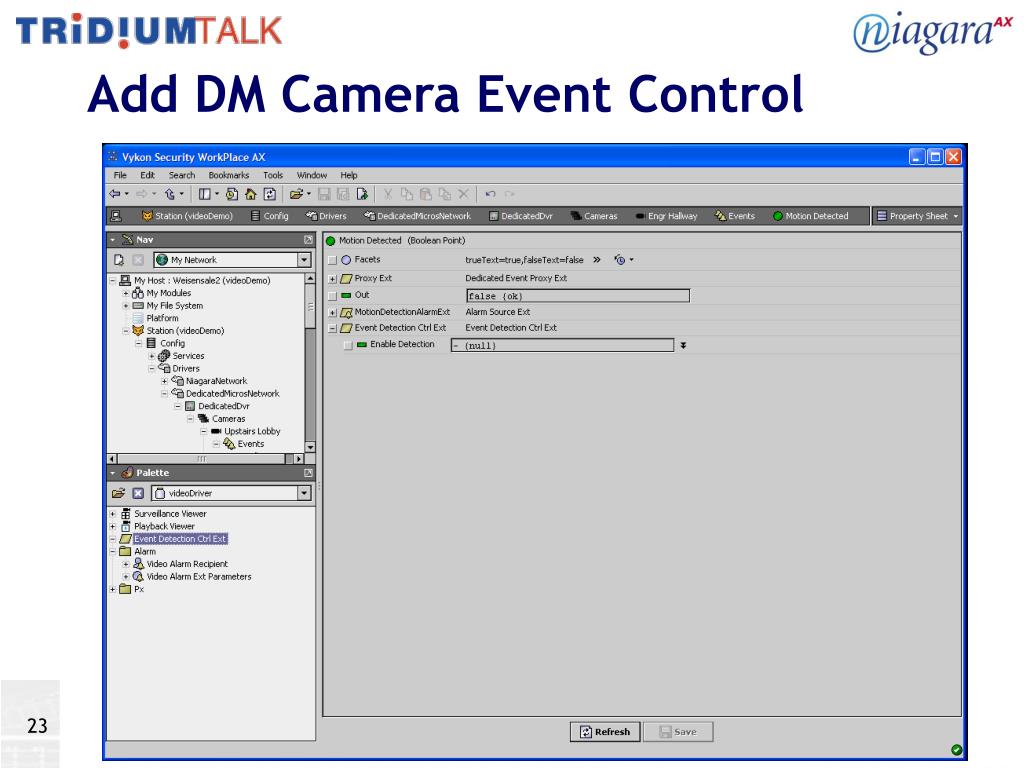Collapse the Event Detection Ctrl Ext property
Screen dimensions: 1024x768
coord(332,328)
